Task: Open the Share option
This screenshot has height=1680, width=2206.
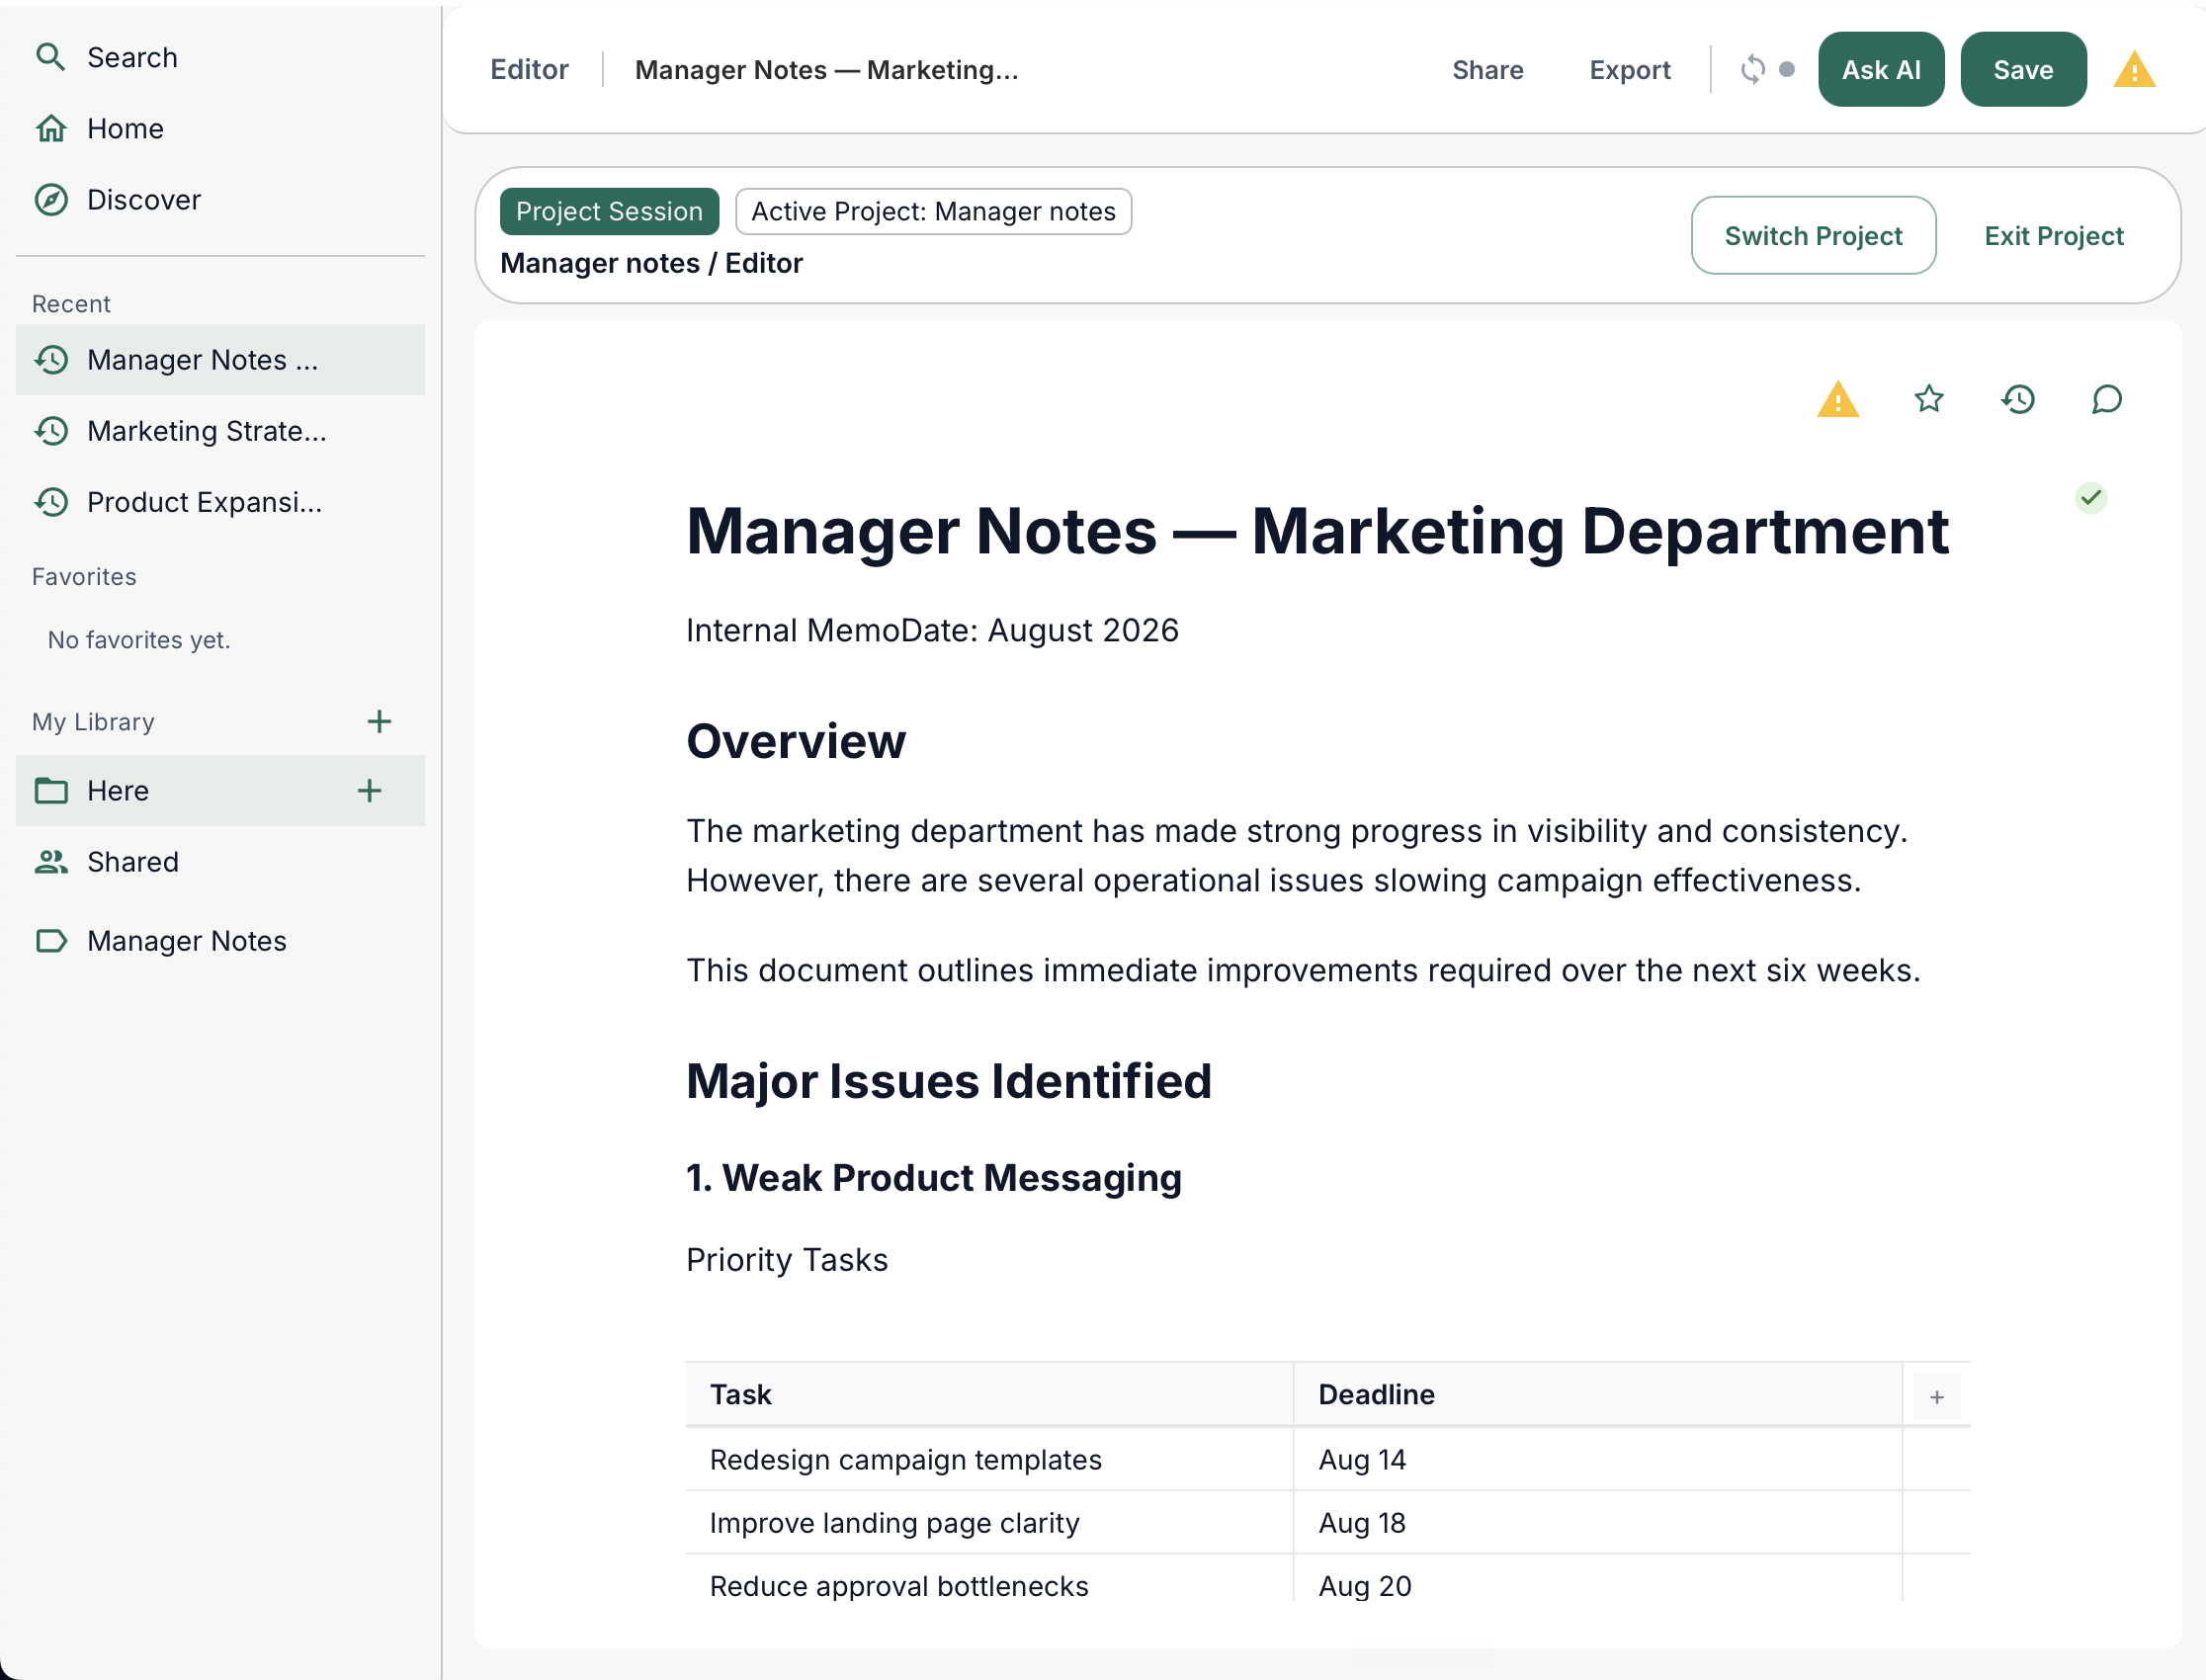Action: [x=1487, y=69]
